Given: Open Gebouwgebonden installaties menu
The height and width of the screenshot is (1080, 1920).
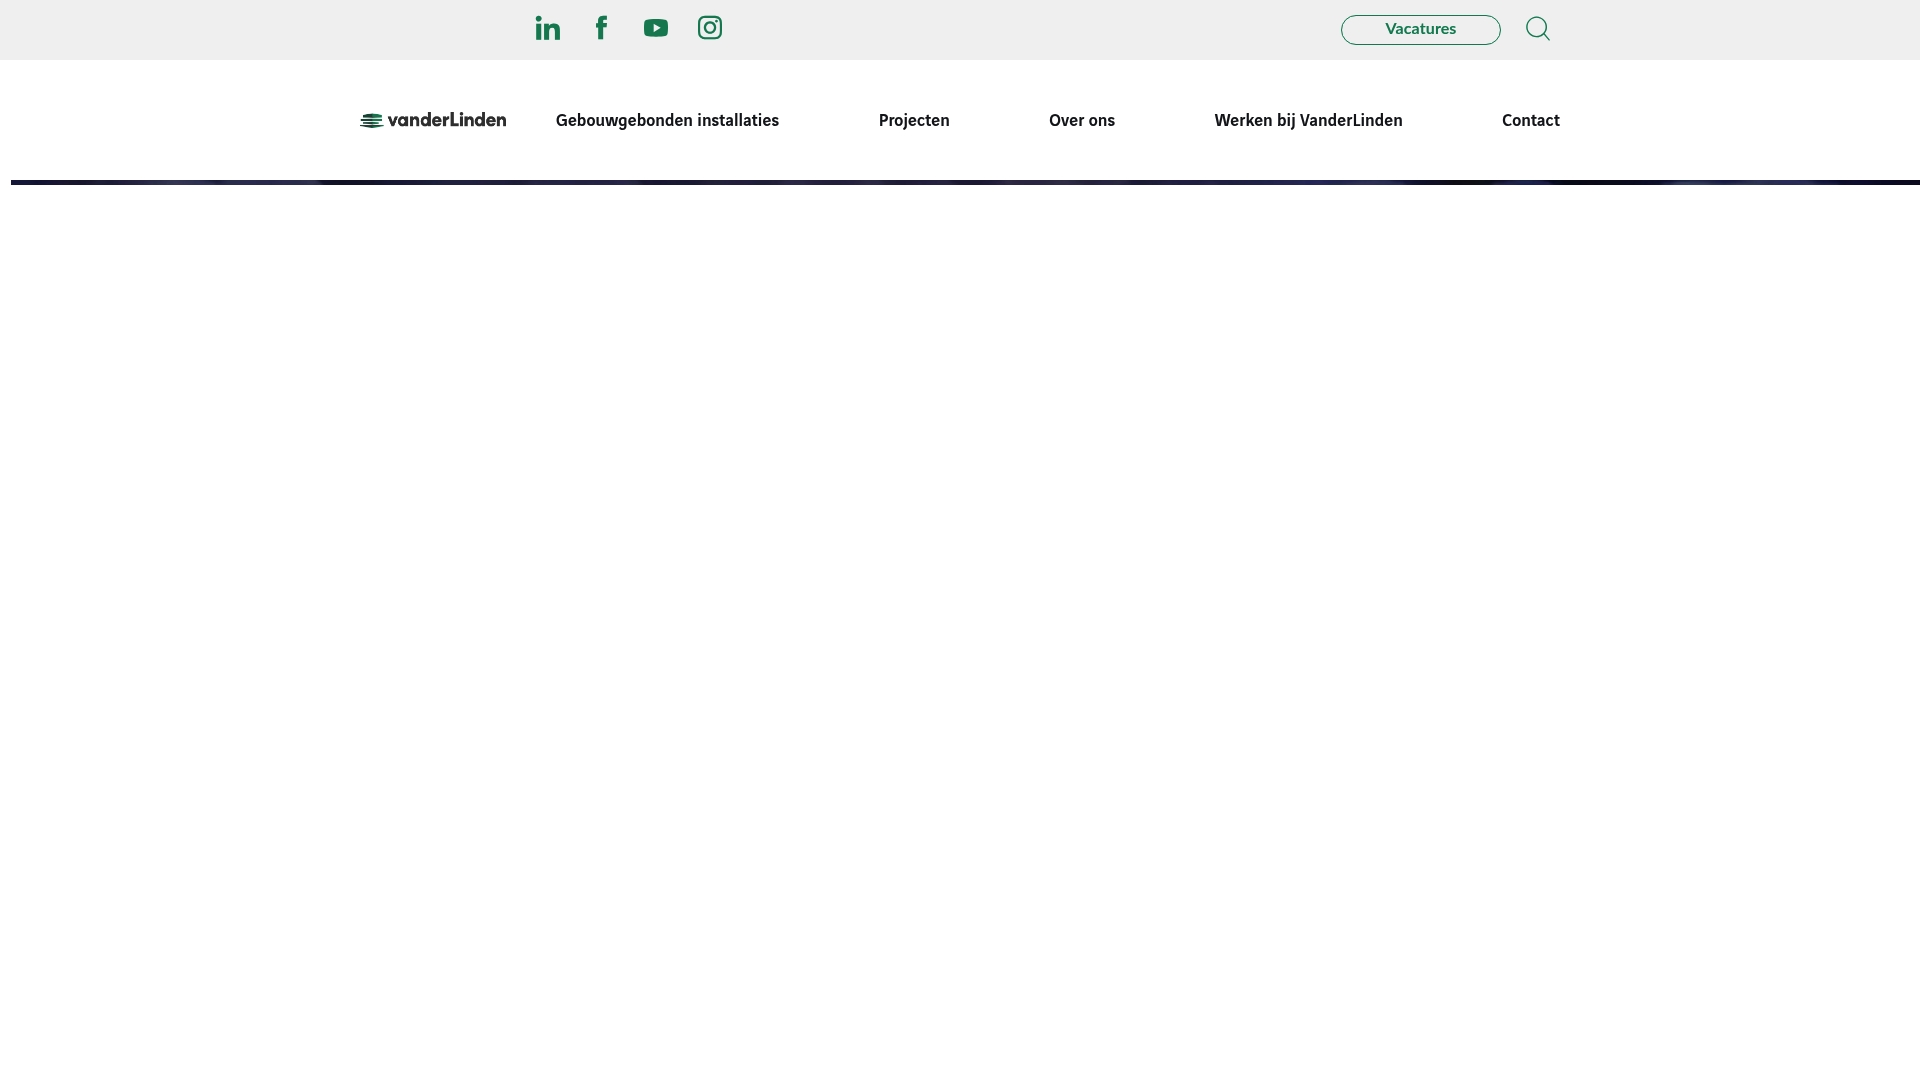Looking at the screenshot, I should (x=667, y=121).
